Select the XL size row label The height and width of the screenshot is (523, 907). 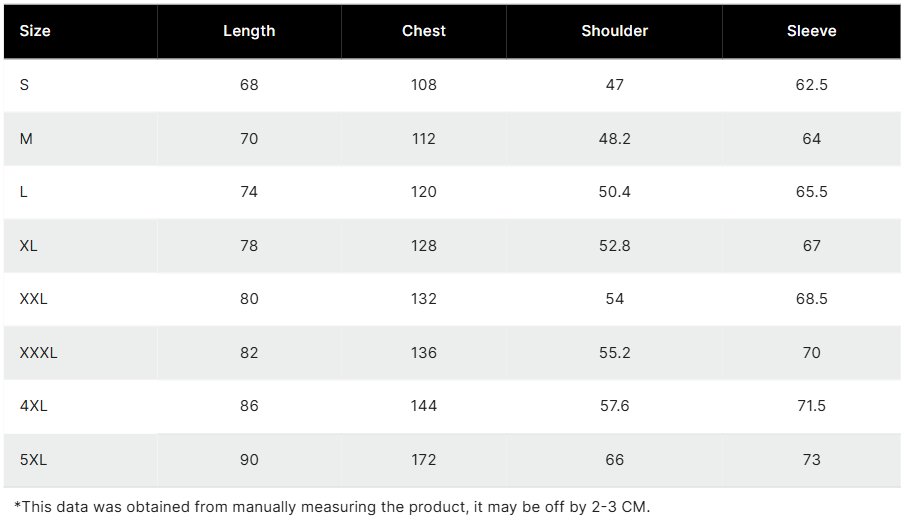[29, 246]
